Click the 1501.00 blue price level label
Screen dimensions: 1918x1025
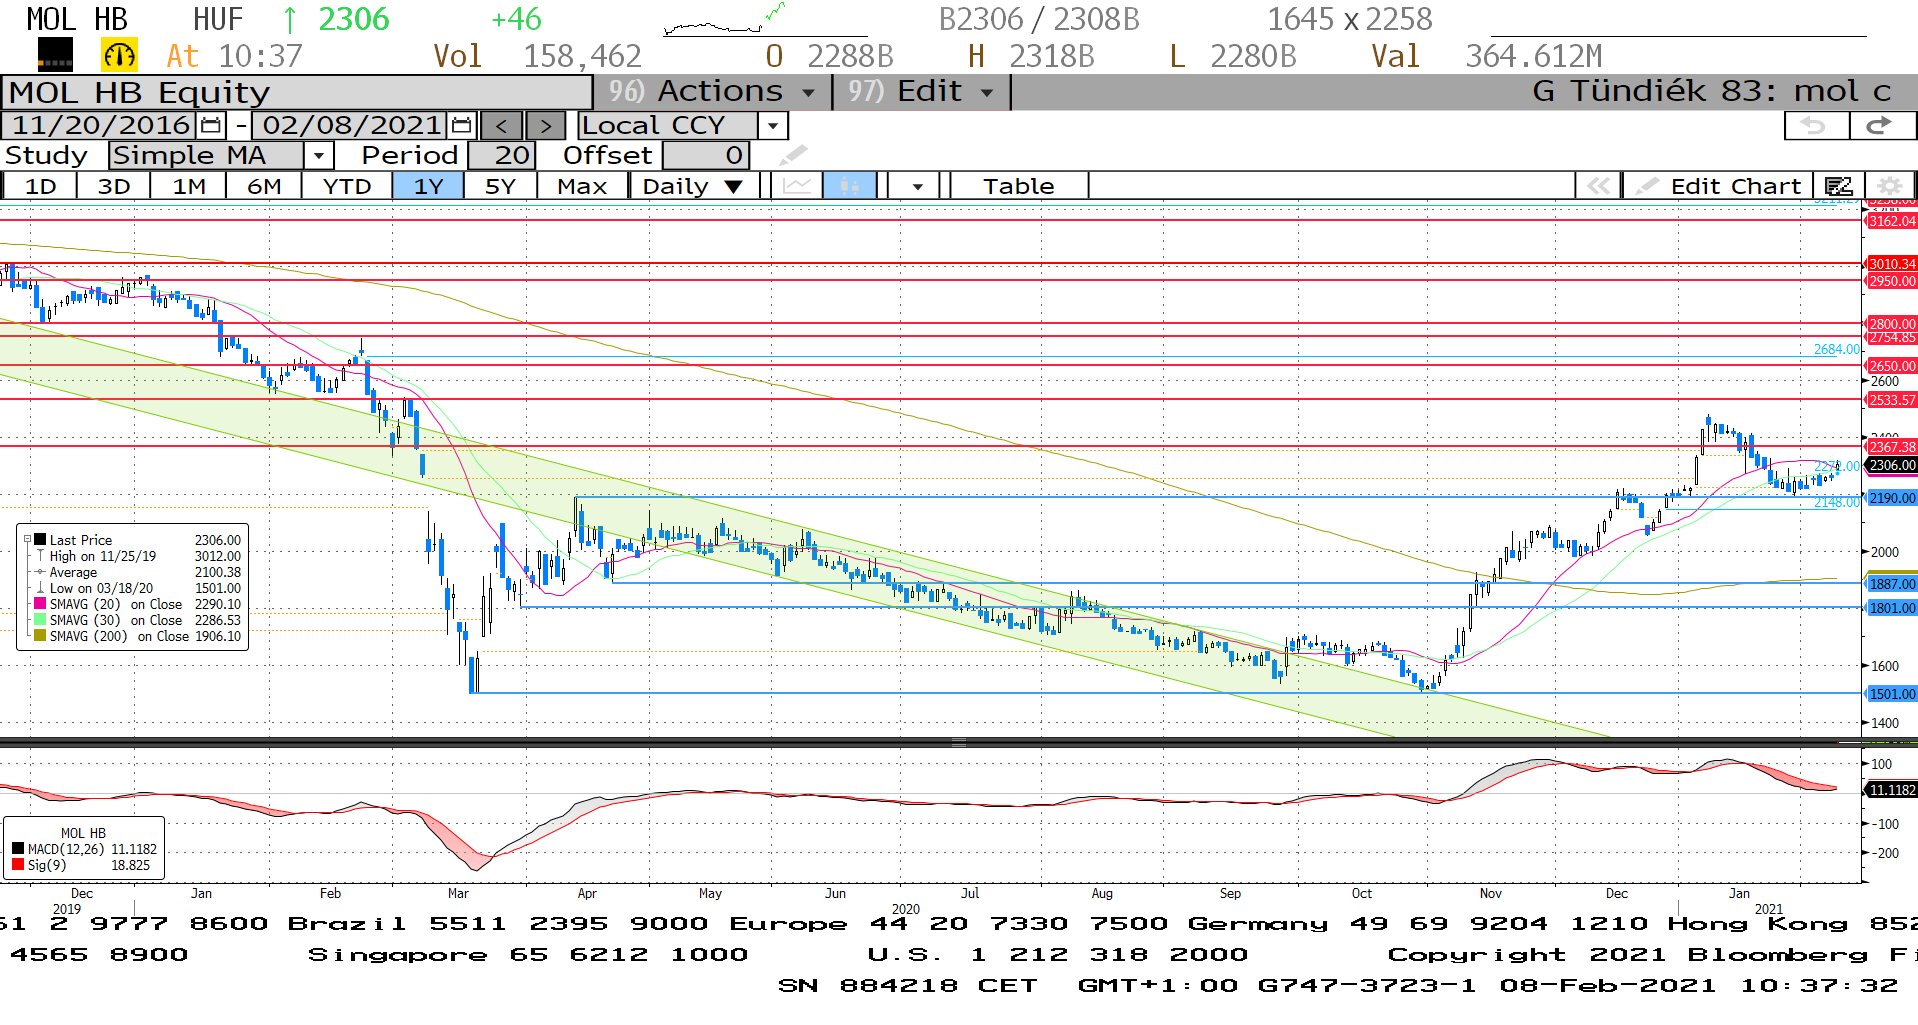coord(1892,694)
